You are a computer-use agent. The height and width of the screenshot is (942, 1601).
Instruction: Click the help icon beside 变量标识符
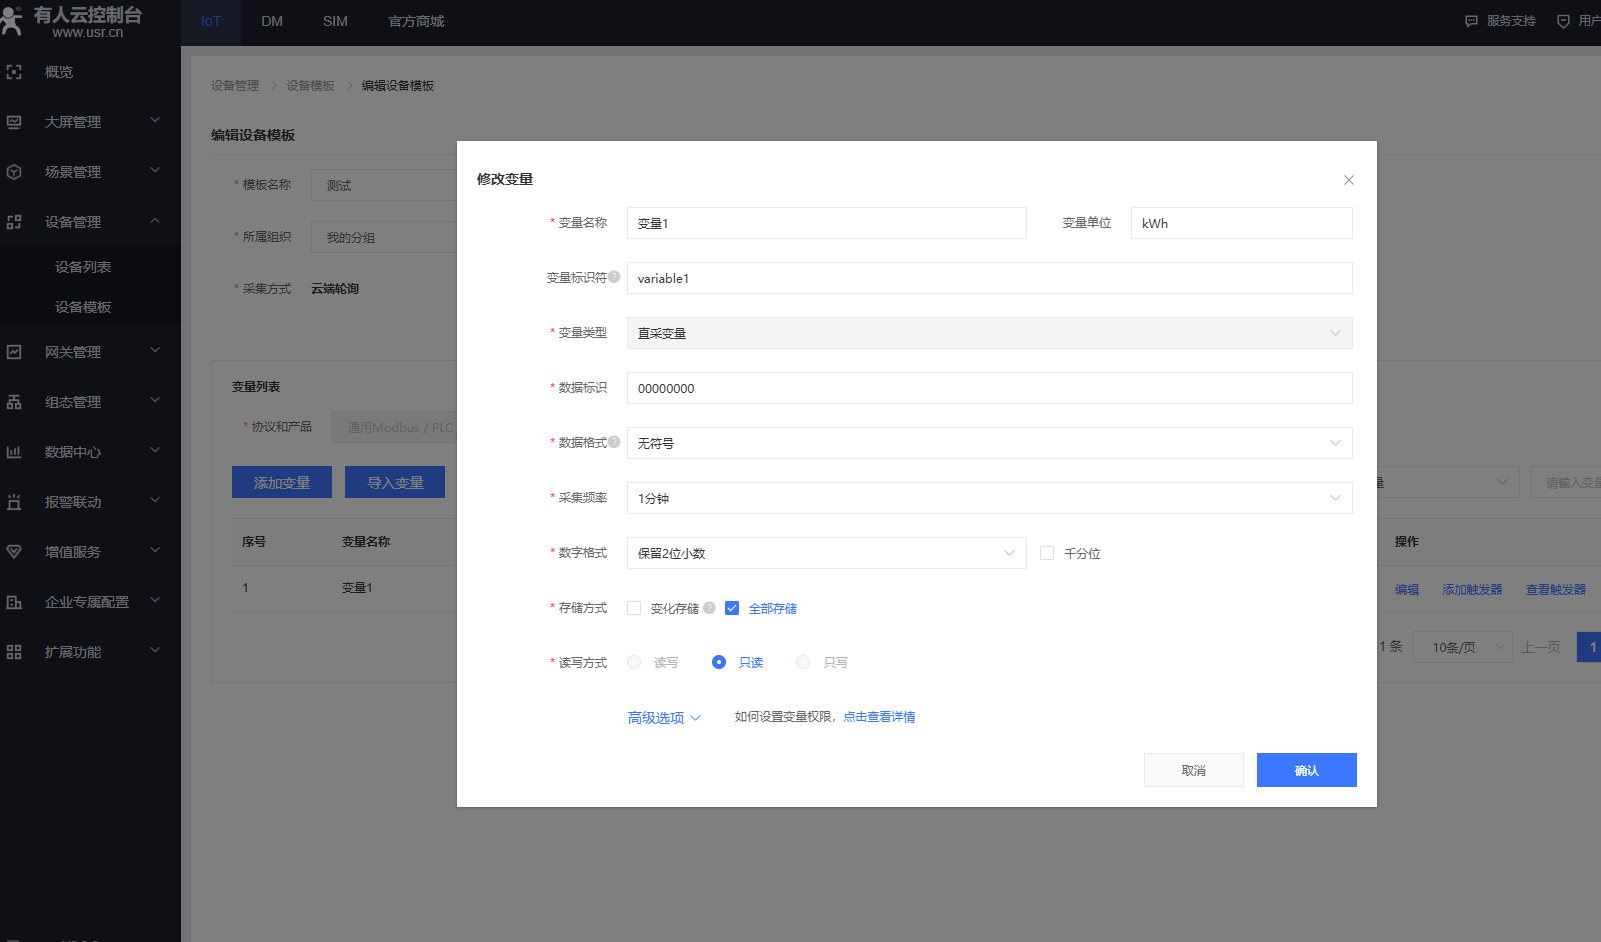click(x=614, y=277)
